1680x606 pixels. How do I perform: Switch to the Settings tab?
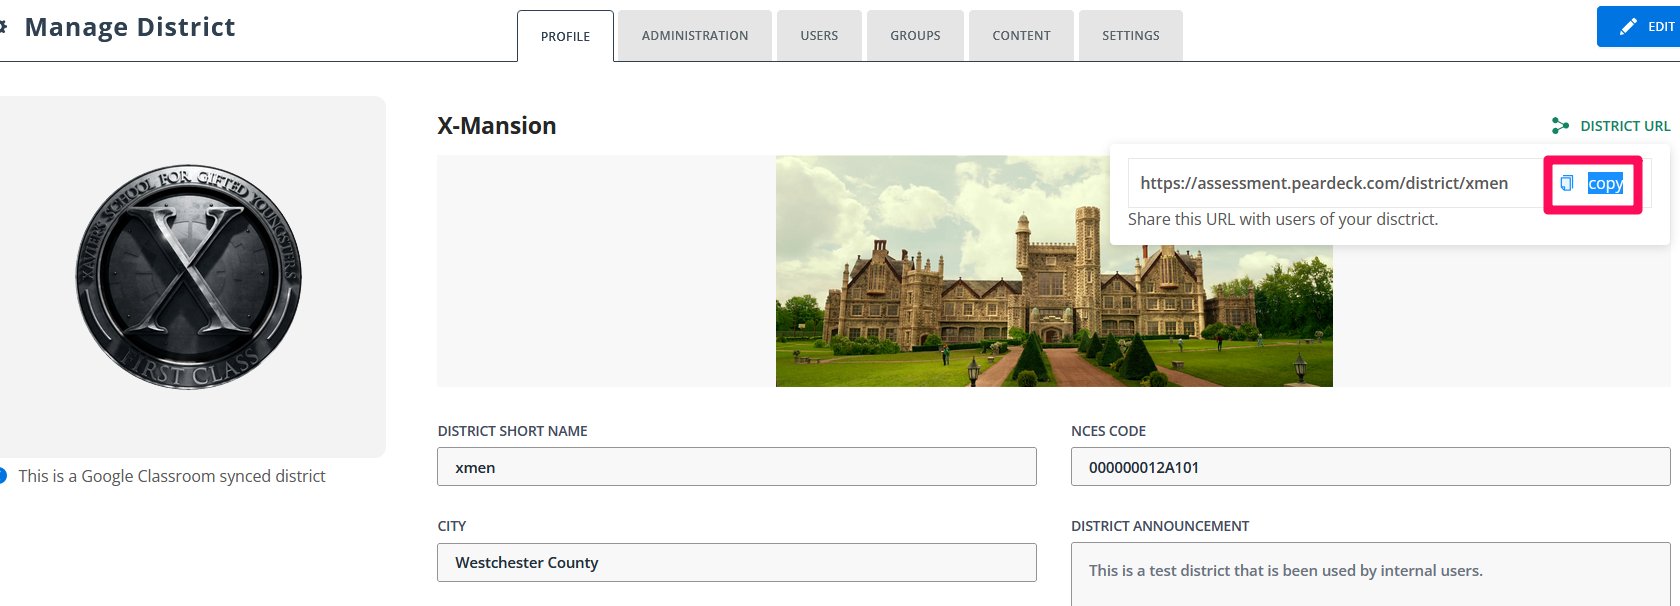(x=1131, y=35)
